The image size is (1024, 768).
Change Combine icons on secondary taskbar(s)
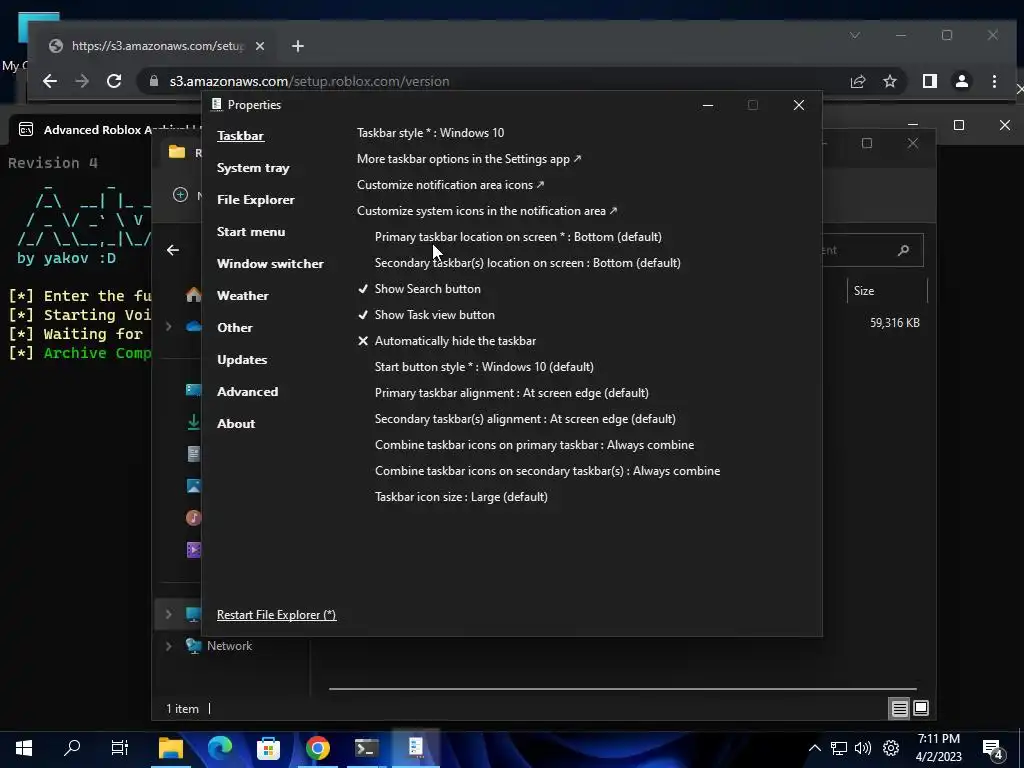pos(547,471)
